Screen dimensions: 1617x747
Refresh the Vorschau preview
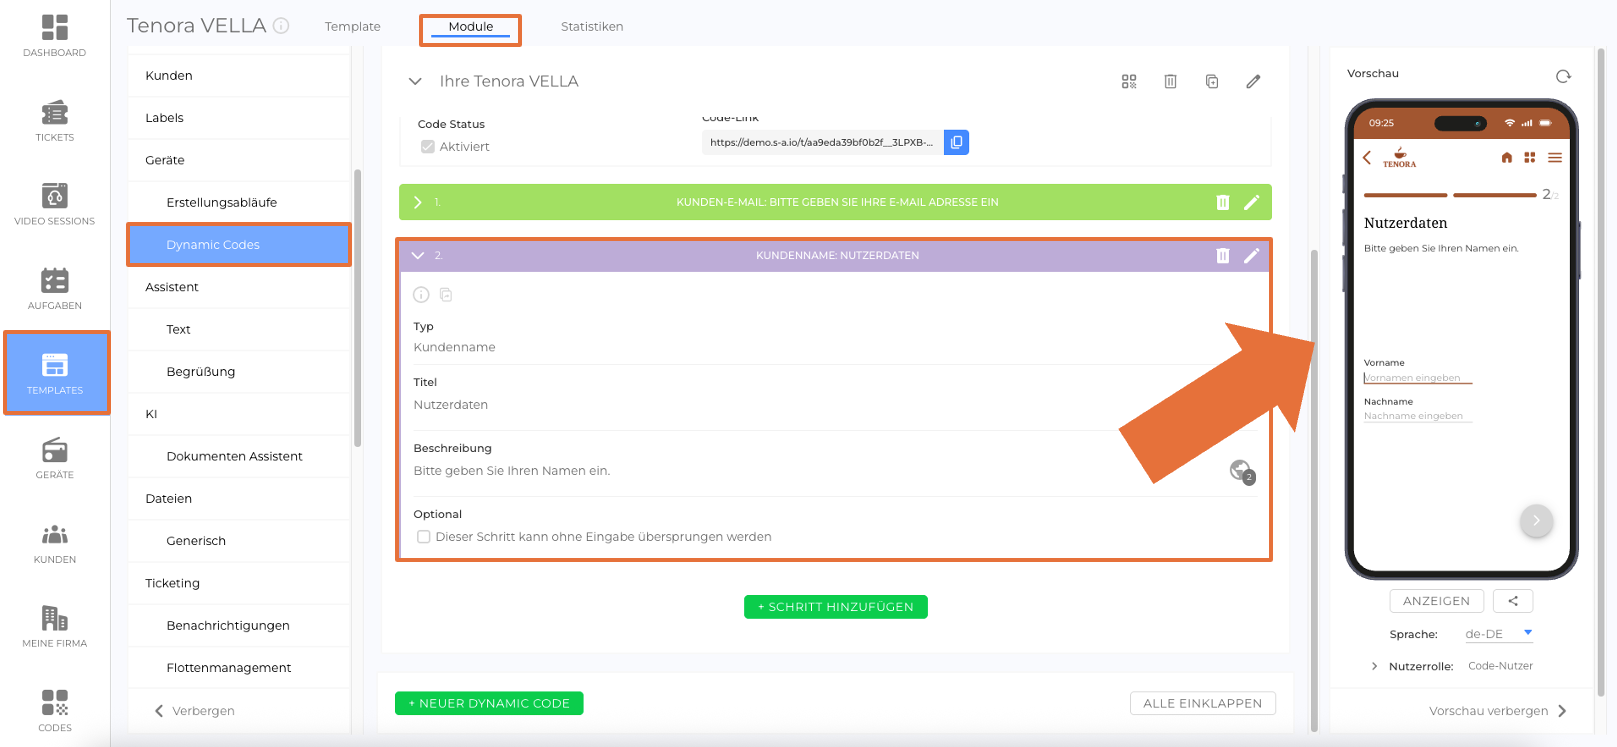coord(1563,76)
